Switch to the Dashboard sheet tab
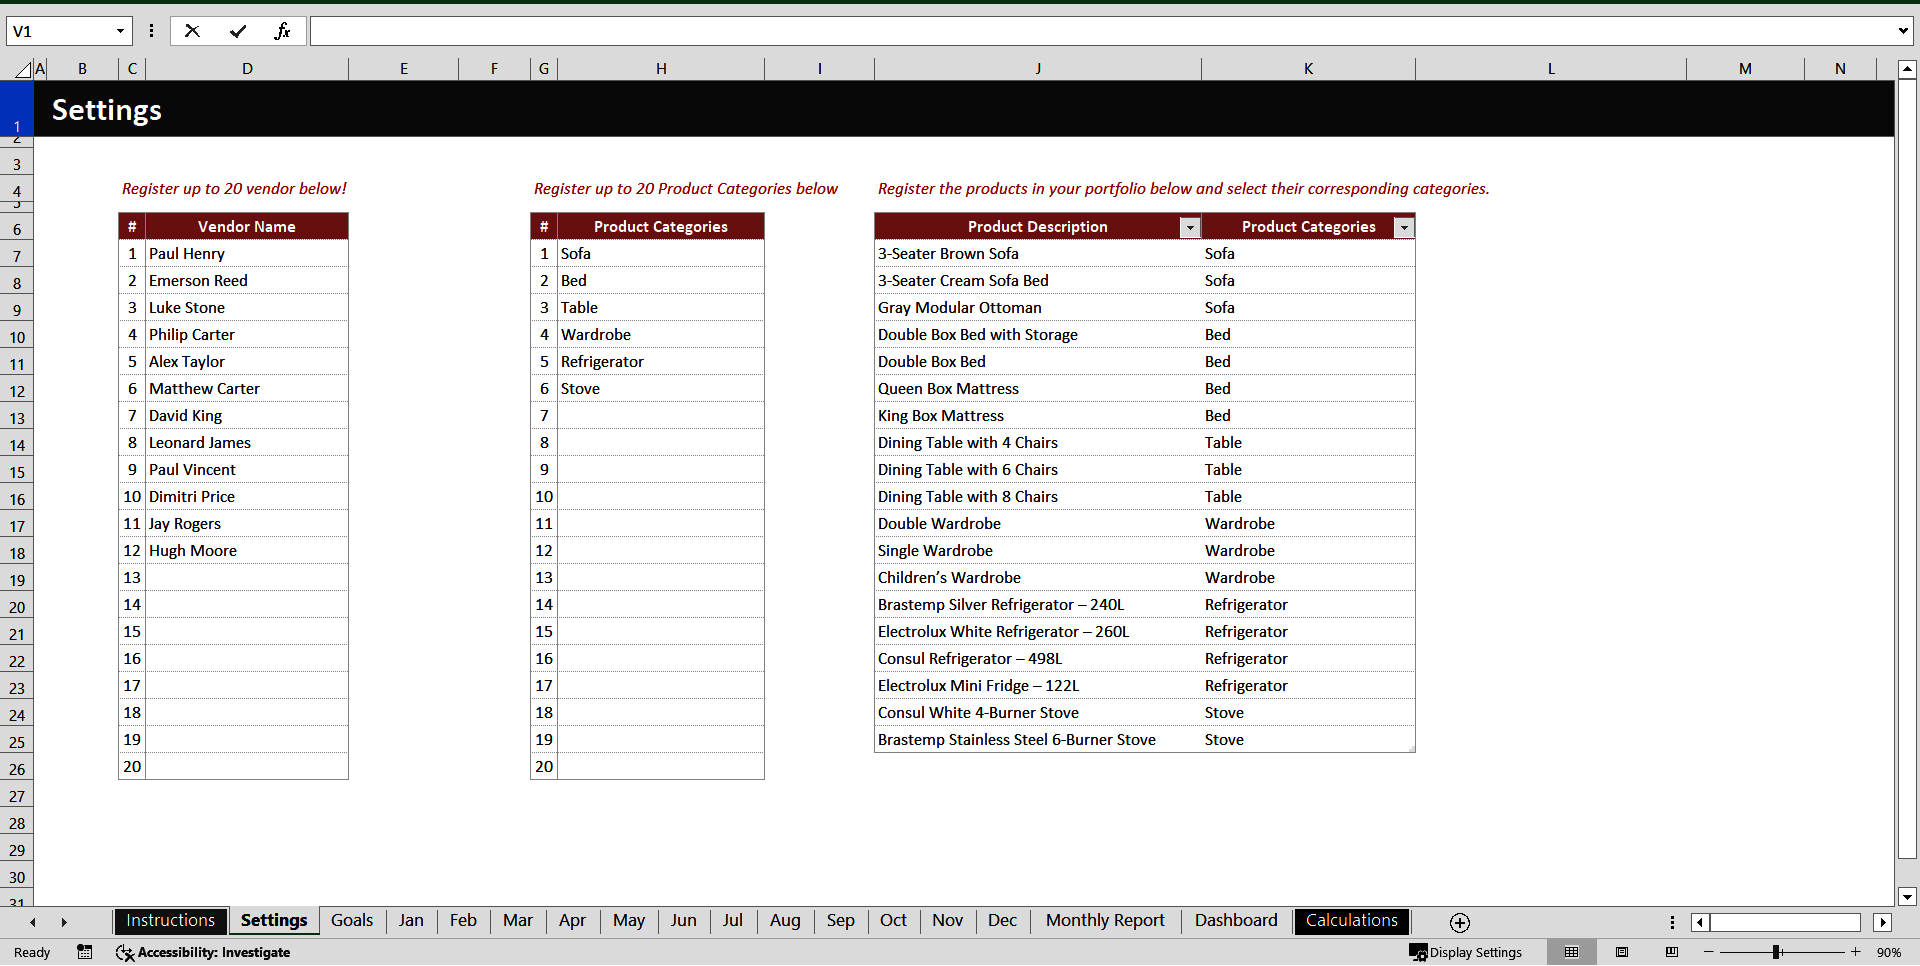The width and height of the screenshot is (1920, 966). [1236, 921]
